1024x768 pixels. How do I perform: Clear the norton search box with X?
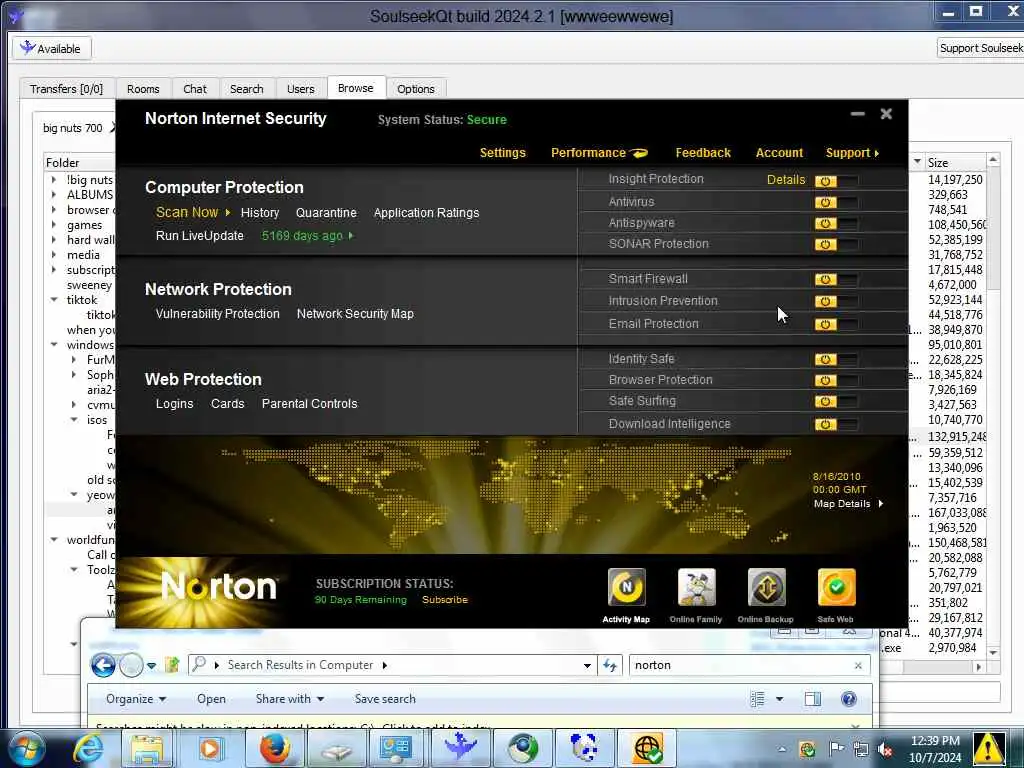(858, 665)
